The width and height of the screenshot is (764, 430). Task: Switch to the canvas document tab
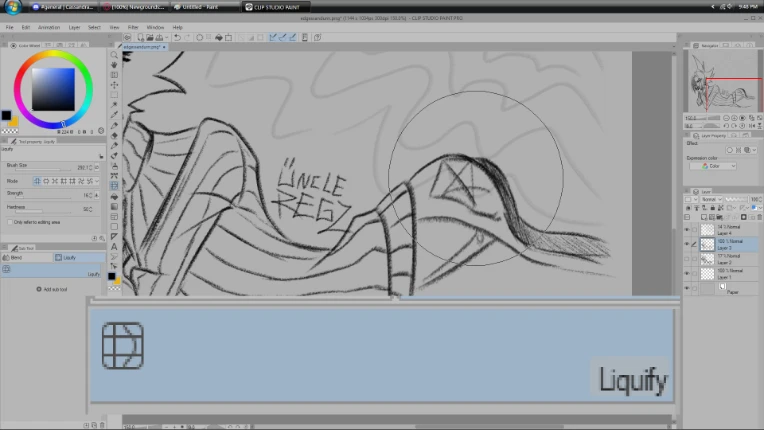(144, 47)
